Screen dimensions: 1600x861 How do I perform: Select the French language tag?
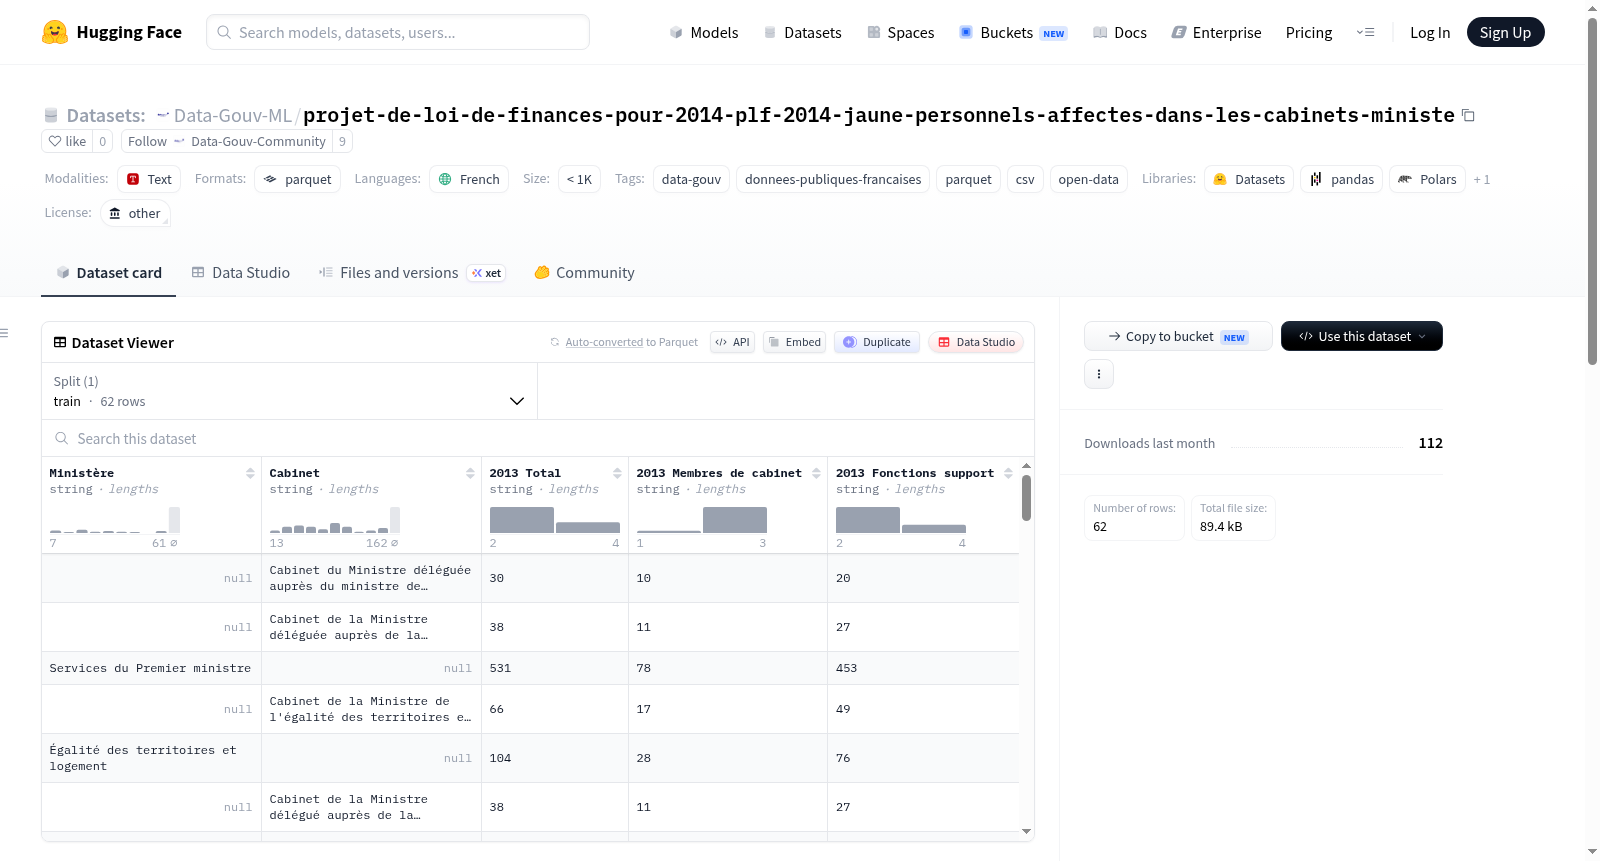(469, 179)
